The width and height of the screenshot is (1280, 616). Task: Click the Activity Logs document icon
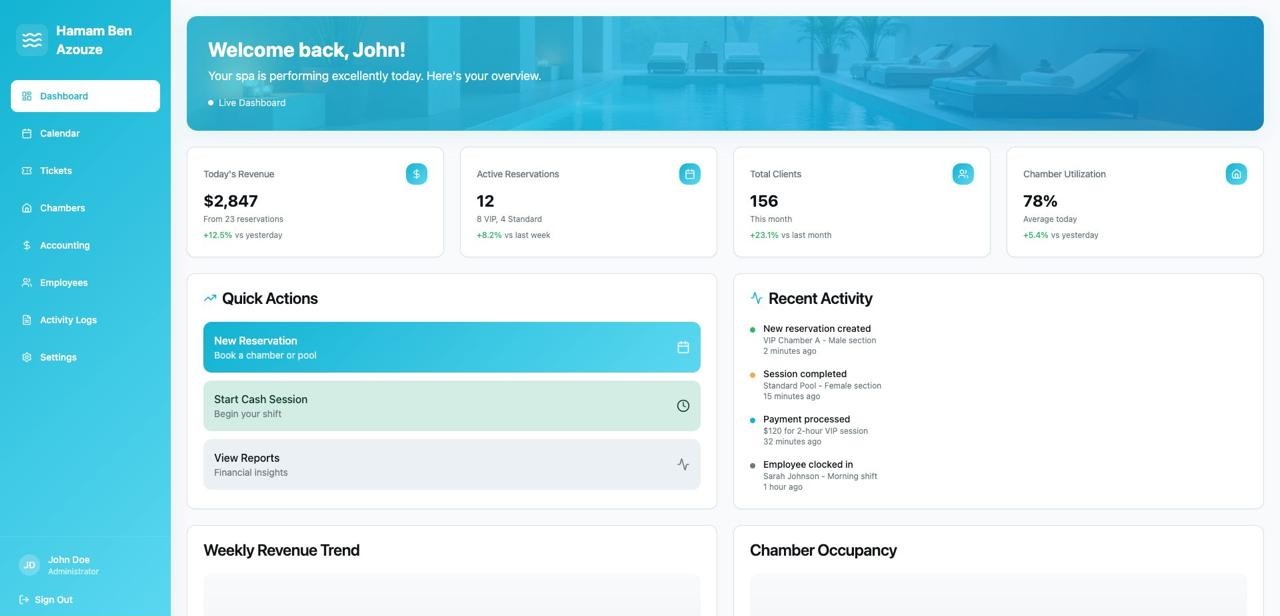(27, 320)
